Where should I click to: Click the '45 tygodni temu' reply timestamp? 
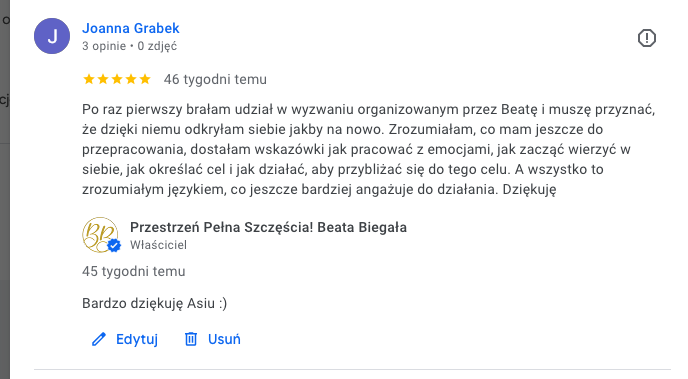click(133, 272)
